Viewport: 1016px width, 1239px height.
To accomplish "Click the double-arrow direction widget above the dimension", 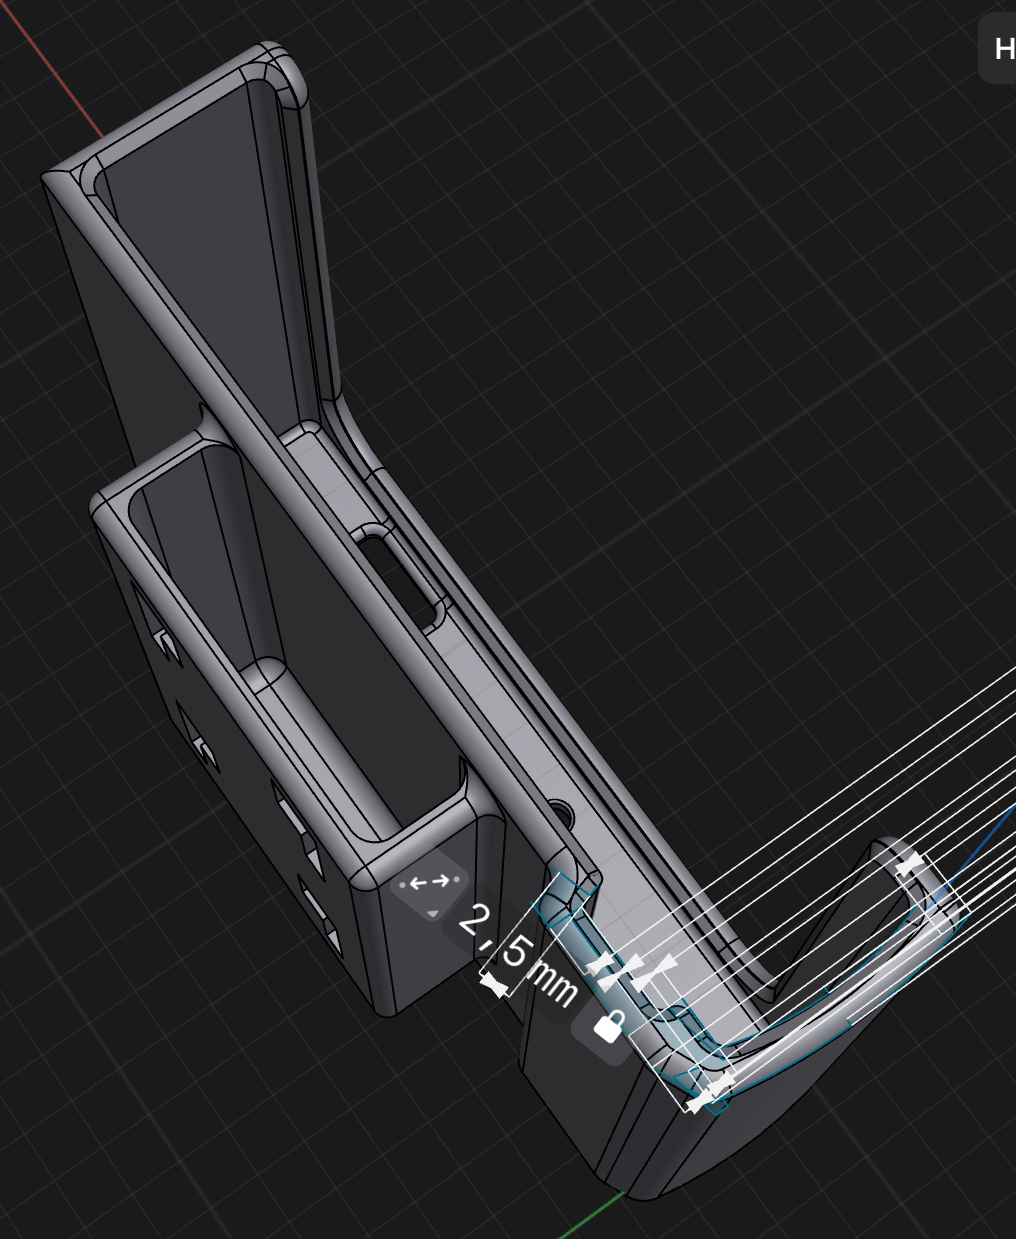I will point(428,880).
